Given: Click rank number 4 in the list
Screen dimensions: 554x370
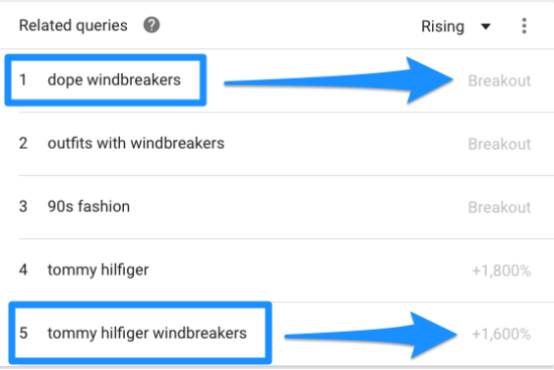Looking at the screenshot, I should [x=23, y=270].
